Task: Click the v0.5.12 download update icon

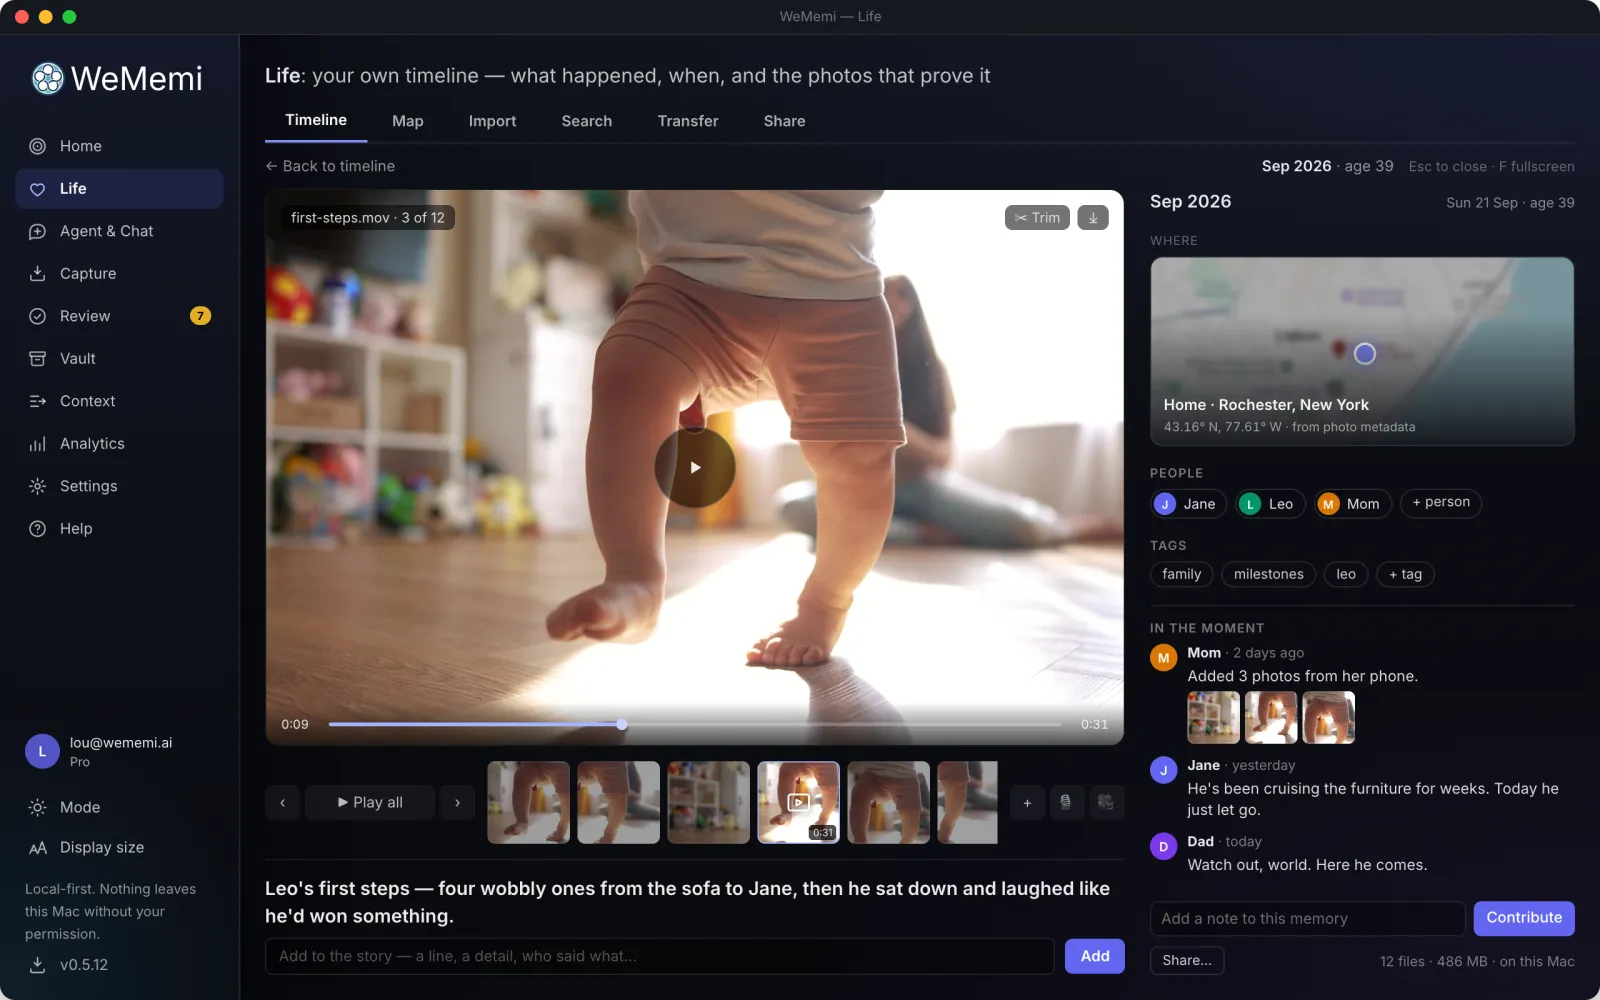Action: [x=37, y=965]
